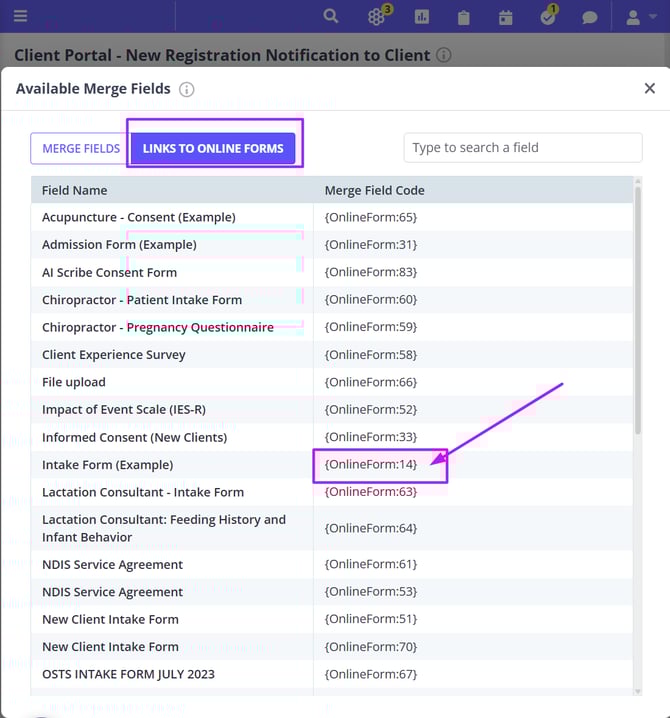This screenshot has width=670, height=718.
Task: Switch to the Merge Fields tab
Action: (80, 148)
